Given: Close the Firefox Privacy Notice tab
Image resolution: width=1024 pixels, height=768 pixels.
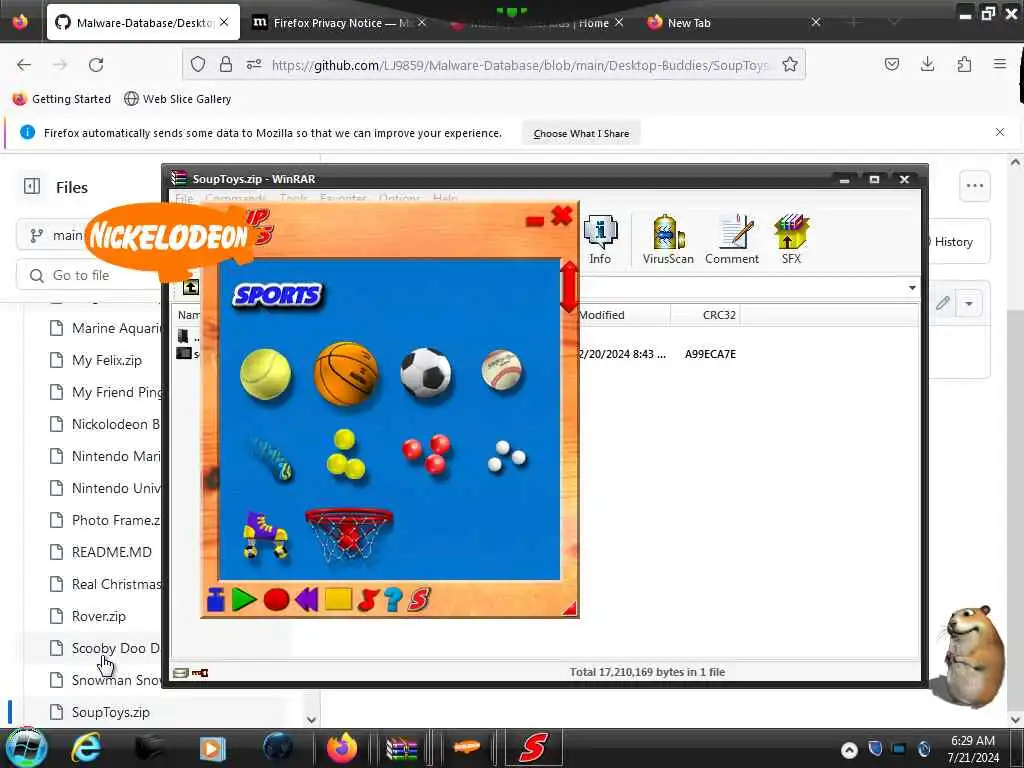Looking at the screenshot, I should [422, 22].
